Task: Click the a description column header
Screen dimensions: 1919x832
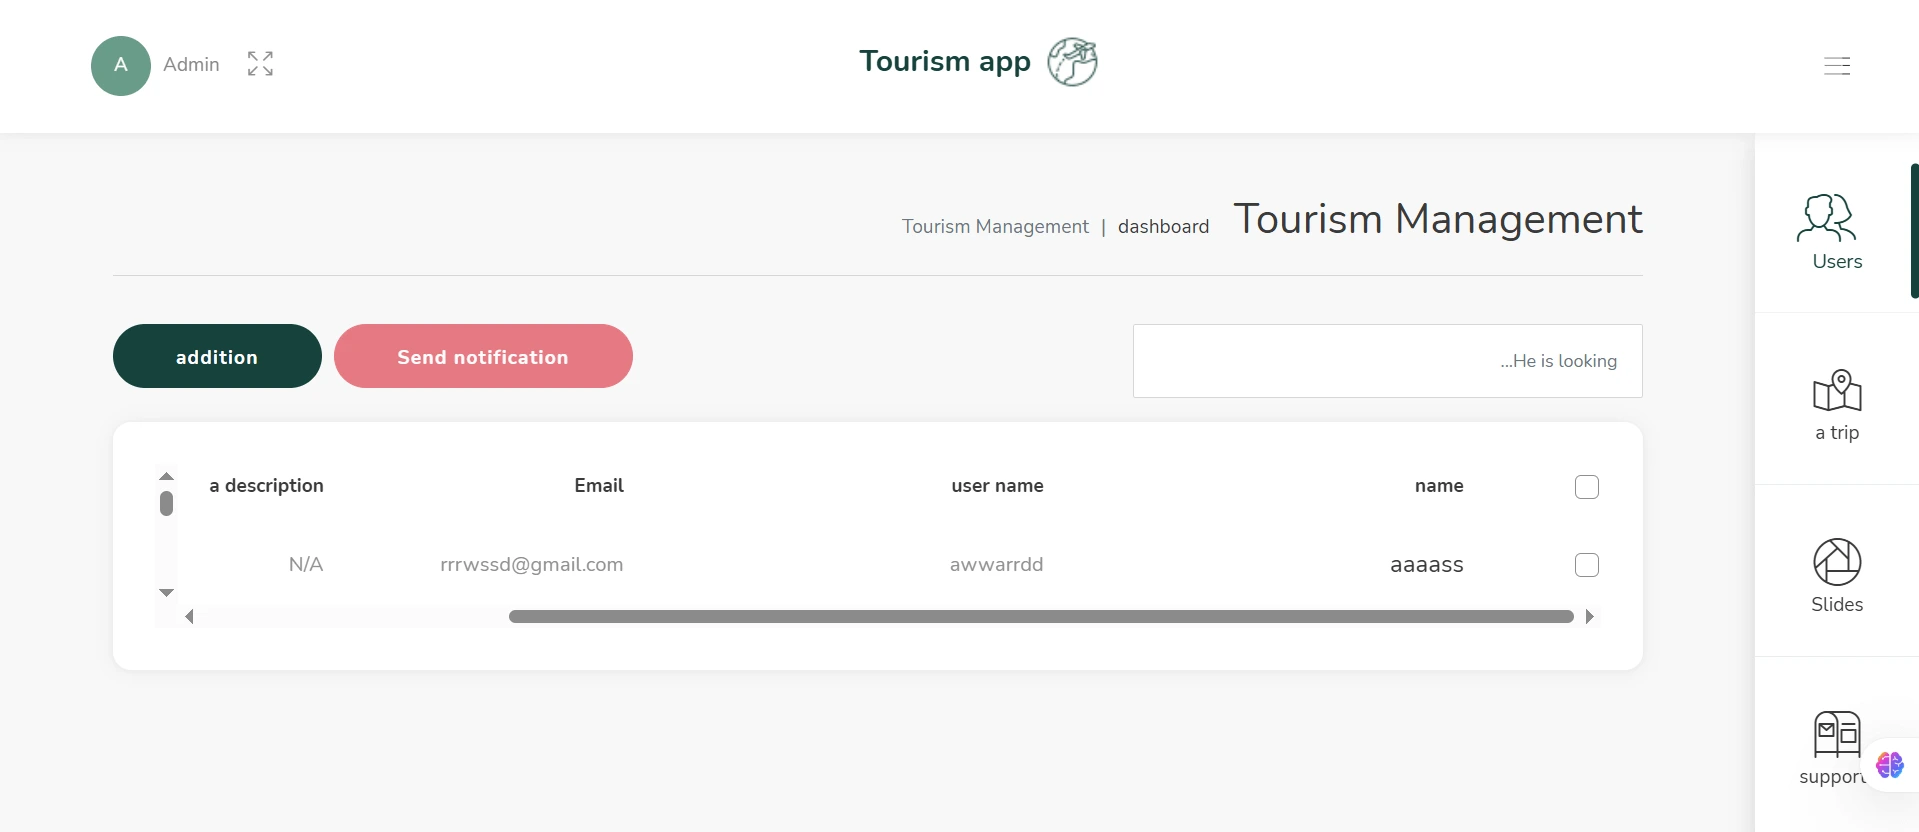Action: [x=266, y=486]
